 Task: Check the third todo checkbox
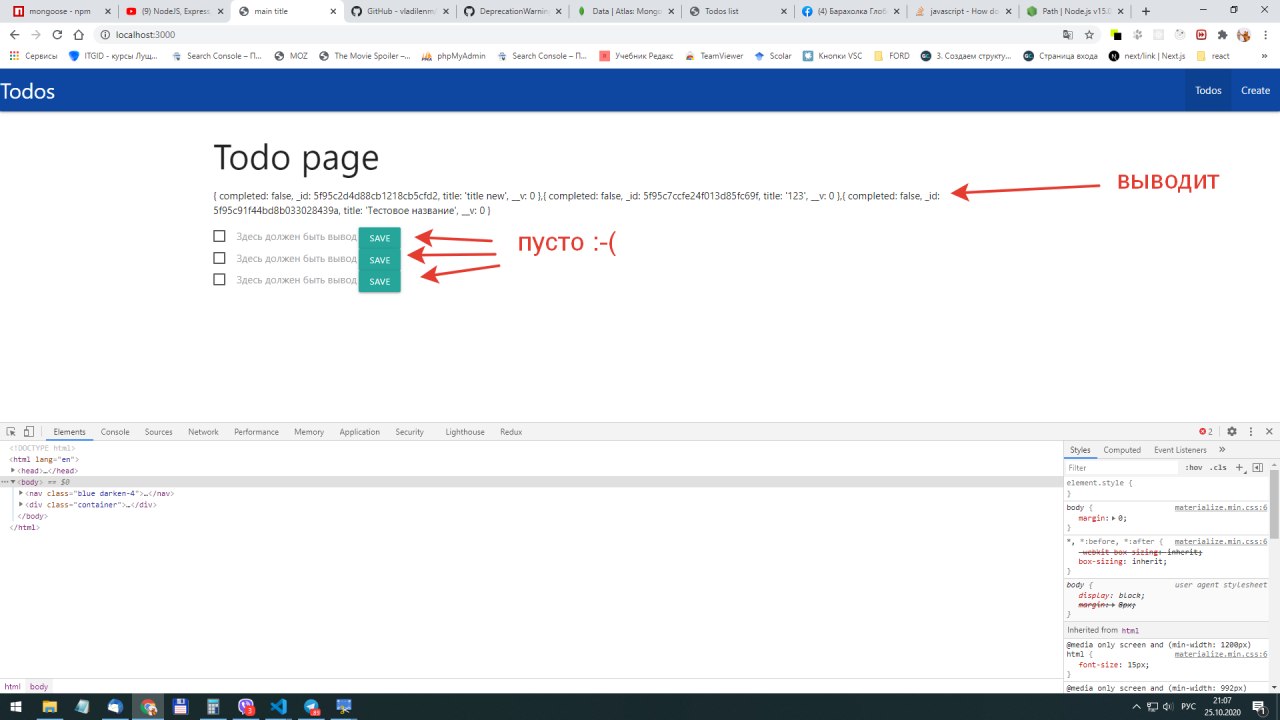219,279
